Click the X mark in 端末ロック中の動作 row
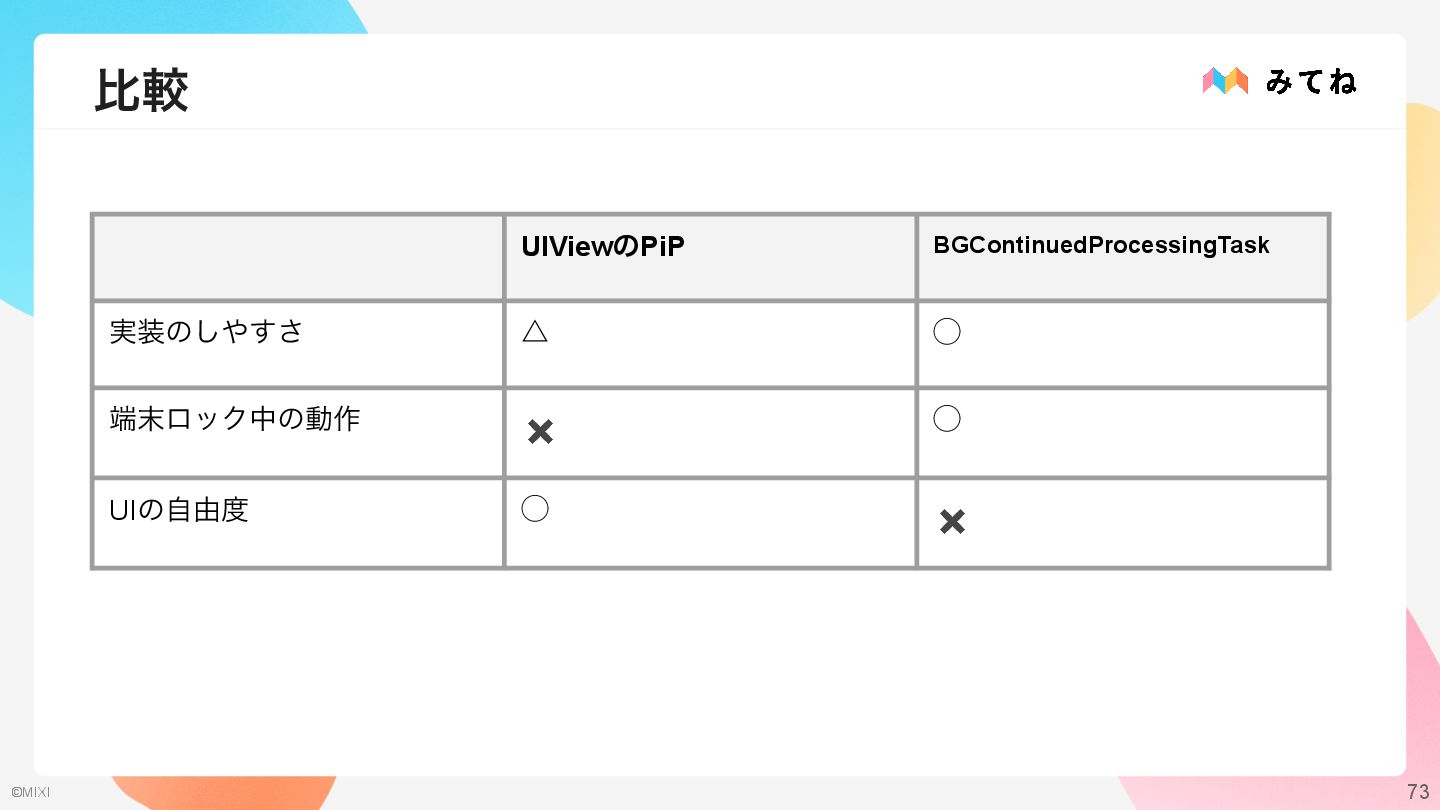This screenshot has height=810, width=1440. pos(540,432)
